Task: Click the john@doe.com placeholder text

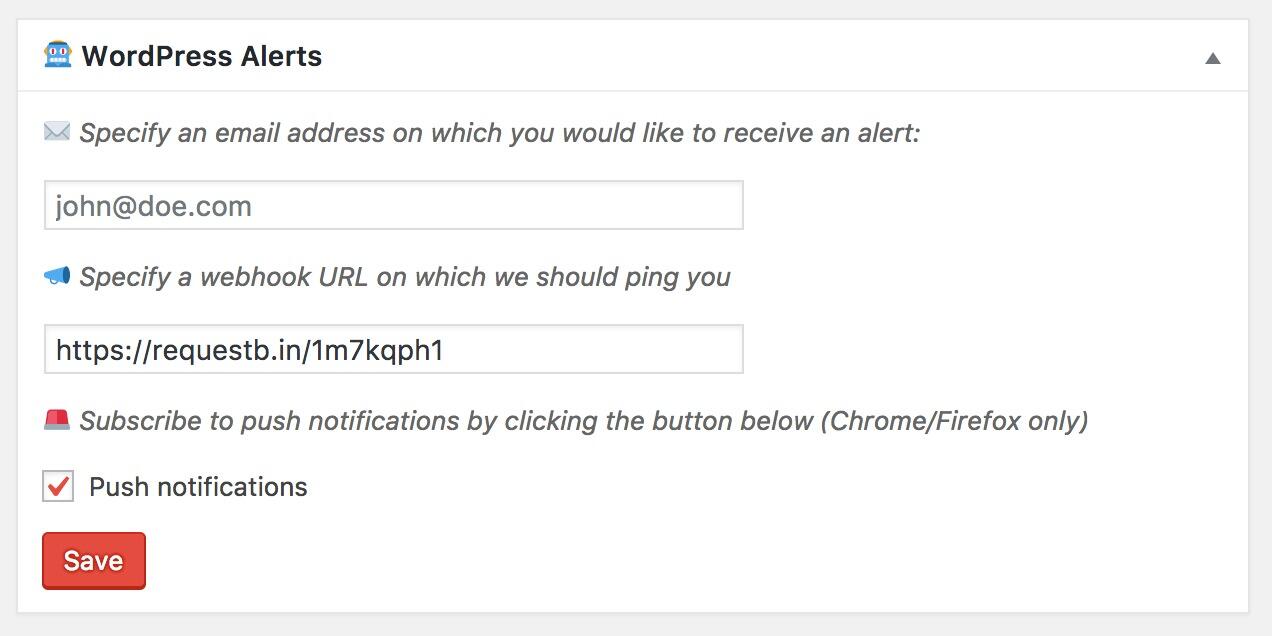Action: click(154, 207)
